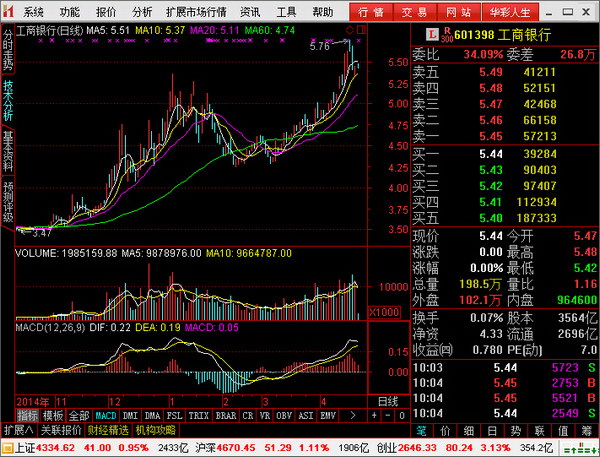Select the DMI indicator tab
This screenshot has width=600, height=457.
click(x=130, y=415)
